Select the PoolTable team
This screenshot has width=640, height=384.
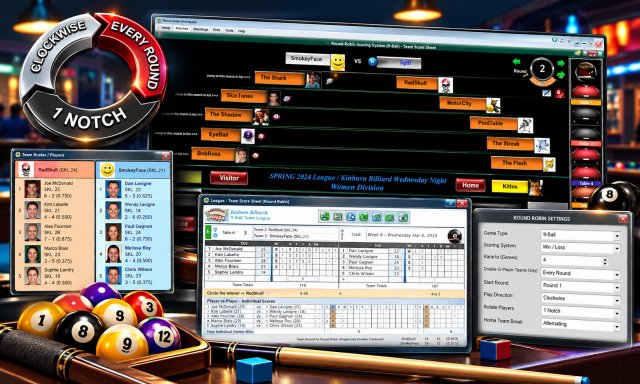click(494, 123)
